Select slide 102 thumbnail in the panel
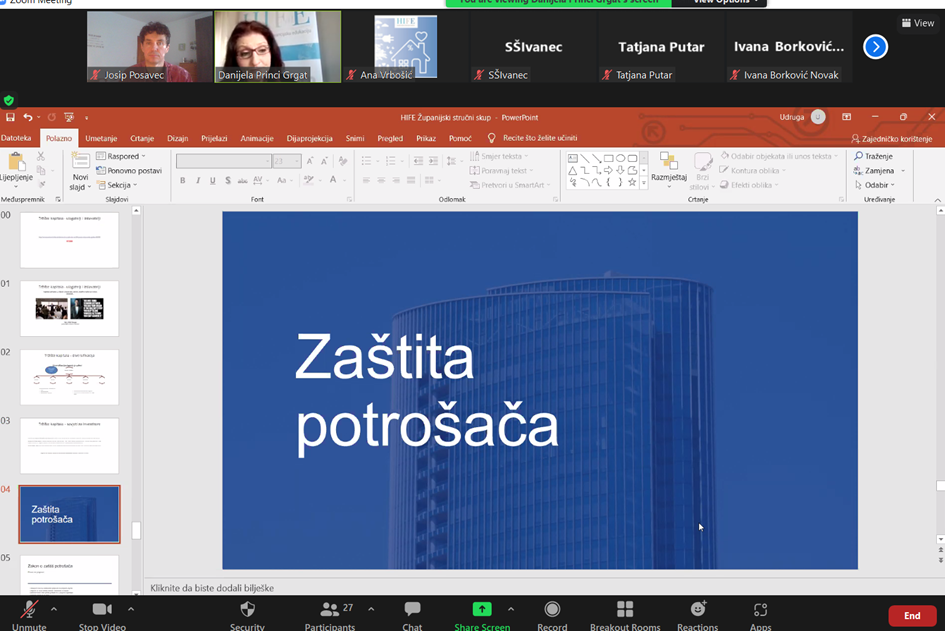This screenshot has height=631, width=945. point(69,377)
